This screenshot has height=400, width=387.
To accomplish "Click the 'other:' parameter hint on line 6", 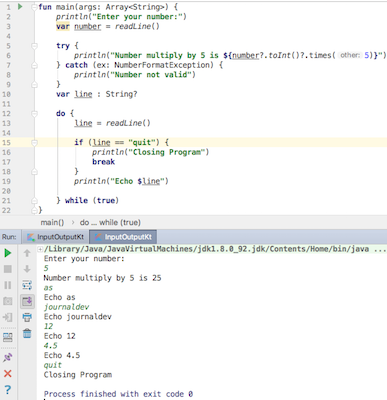I will click(350, 55).
